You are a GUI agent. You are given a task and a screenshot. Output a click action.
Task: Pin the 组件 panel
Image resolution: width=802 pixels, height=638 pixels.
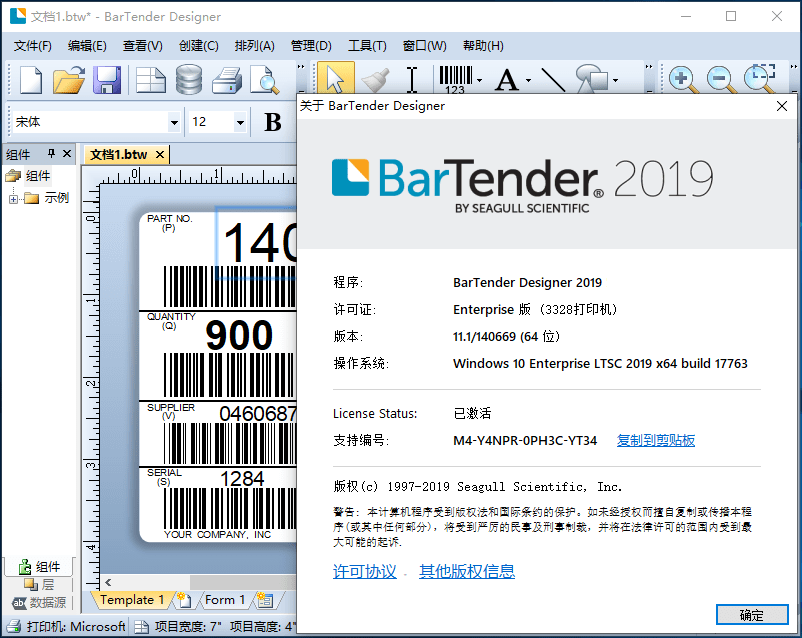51,153
